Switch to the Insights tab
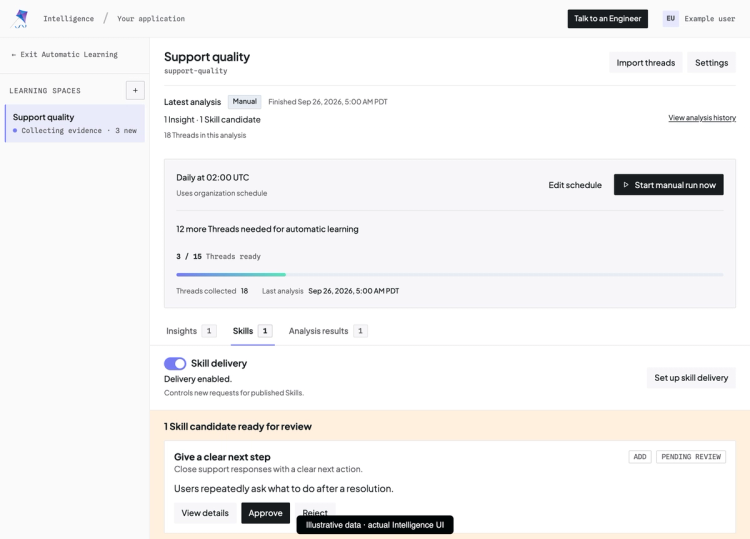Viewport: 750px width, 539px height. (x=191, y=331)
